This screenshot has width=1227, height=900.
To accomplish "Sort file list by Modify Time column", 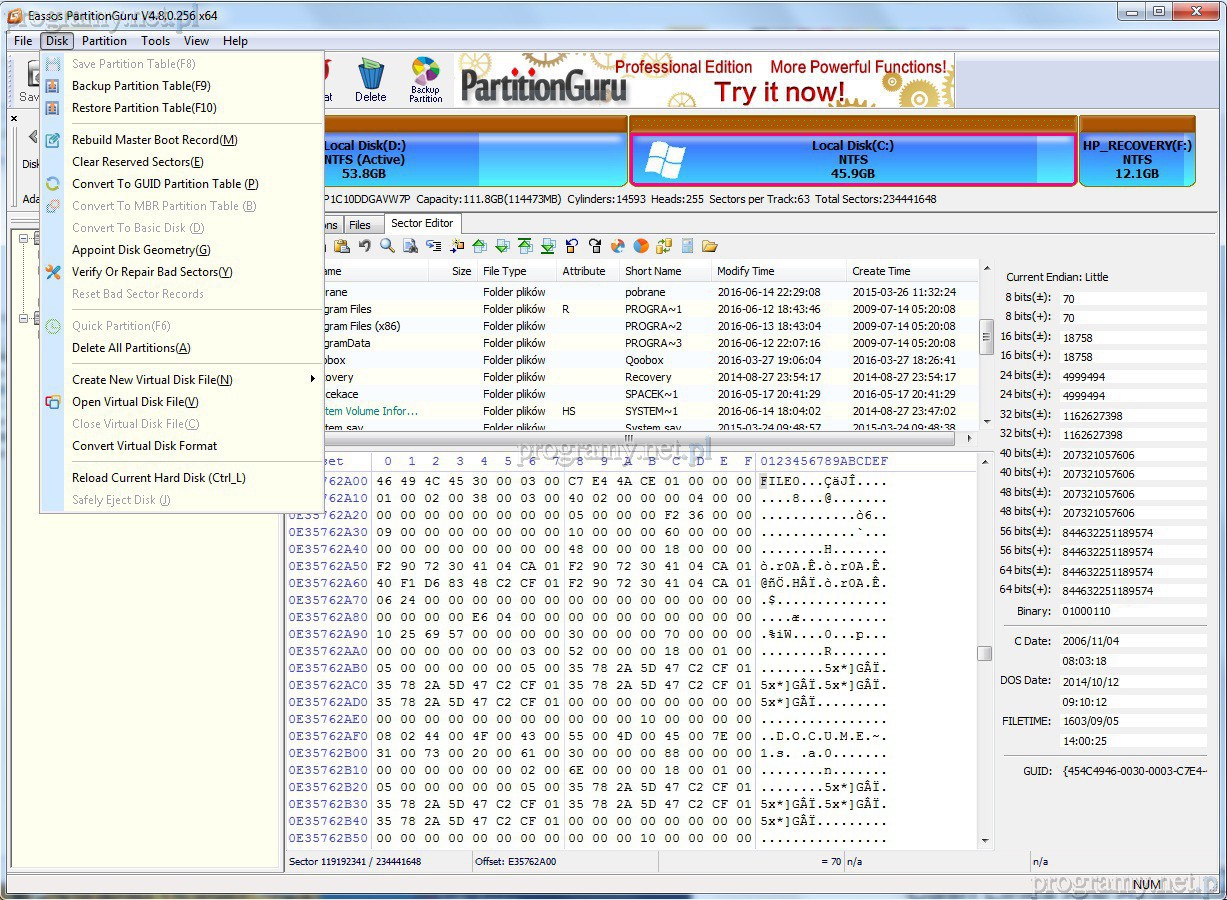I will click(745, 271).
